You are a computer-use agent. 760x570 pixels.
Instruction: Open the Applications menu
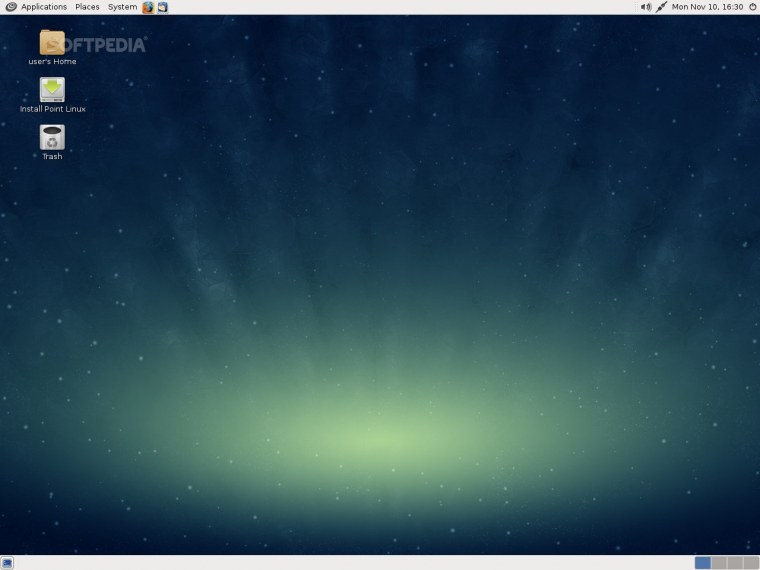43,7
